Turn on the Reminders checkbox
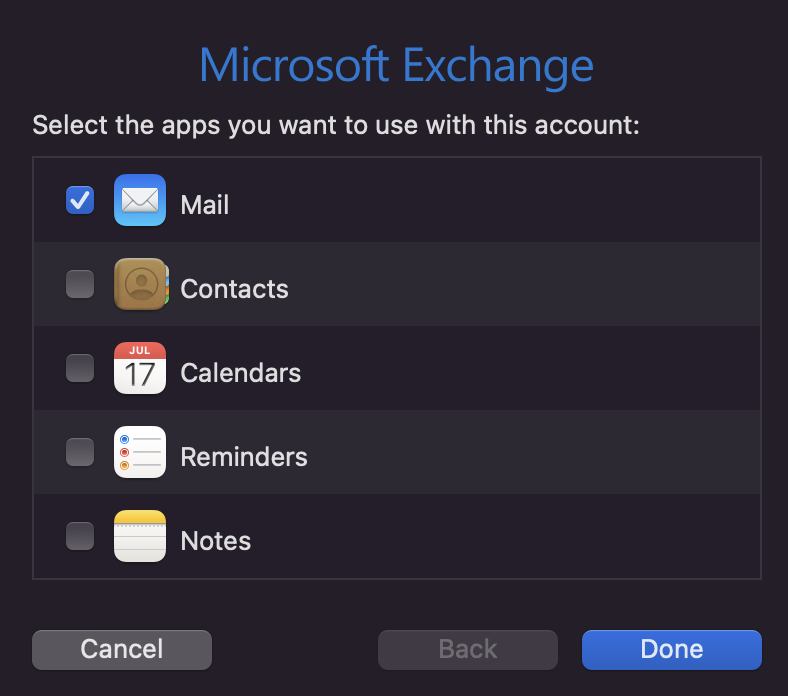This screenshot has width=788, height=696. [x=80, y=452]
